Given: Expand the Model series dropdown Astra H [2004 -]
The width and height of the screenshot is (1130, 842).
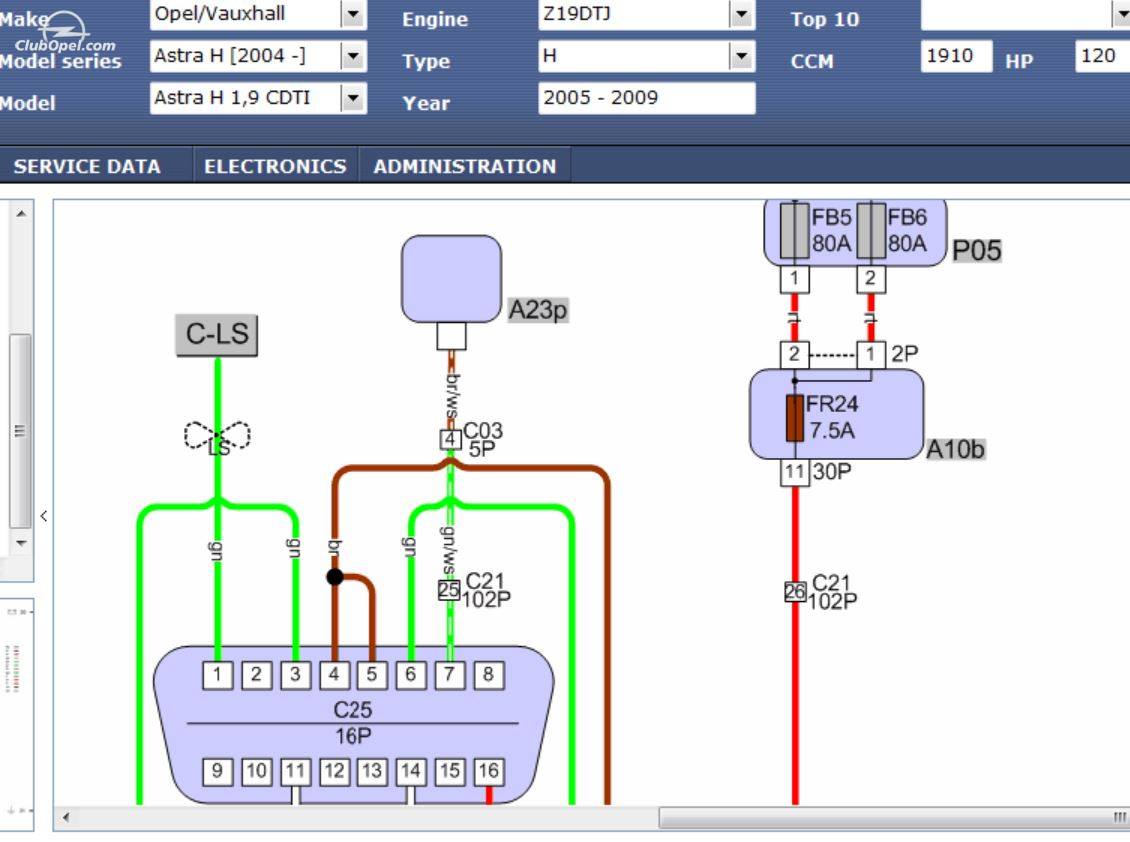Looking at the screenshot, I should click(x=258, y=56).
